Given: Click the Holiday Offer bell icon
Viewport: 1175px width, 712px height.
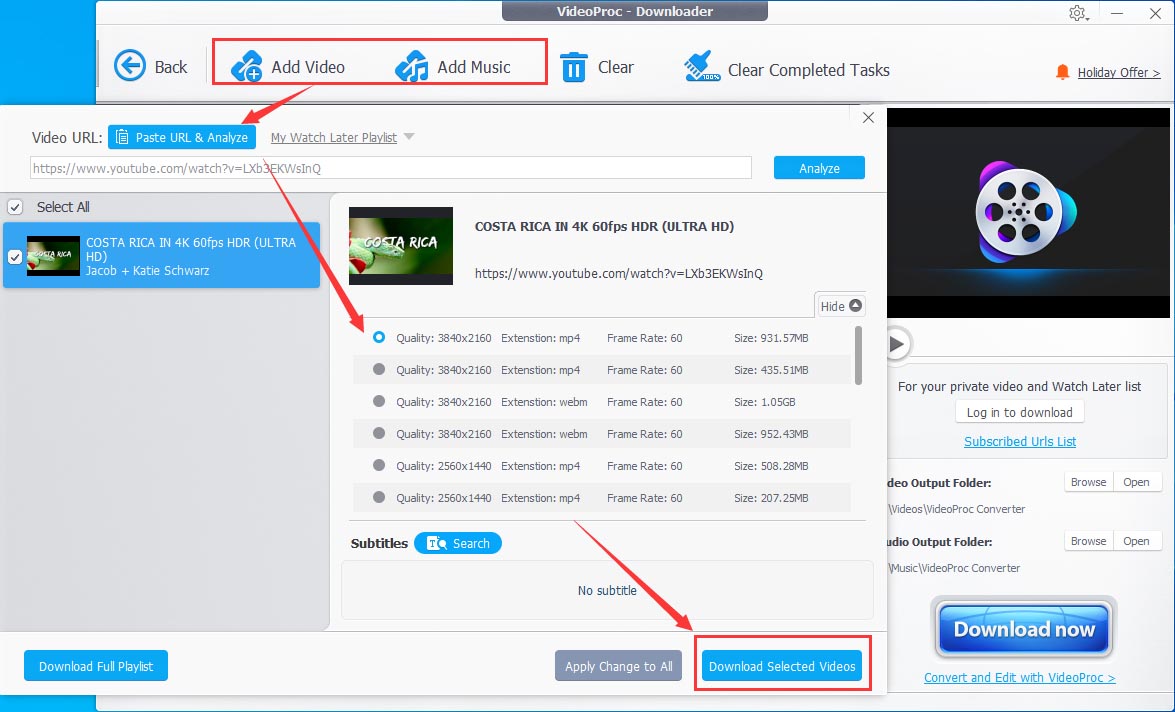Looking at the screenshot, I should (1062, 72).
